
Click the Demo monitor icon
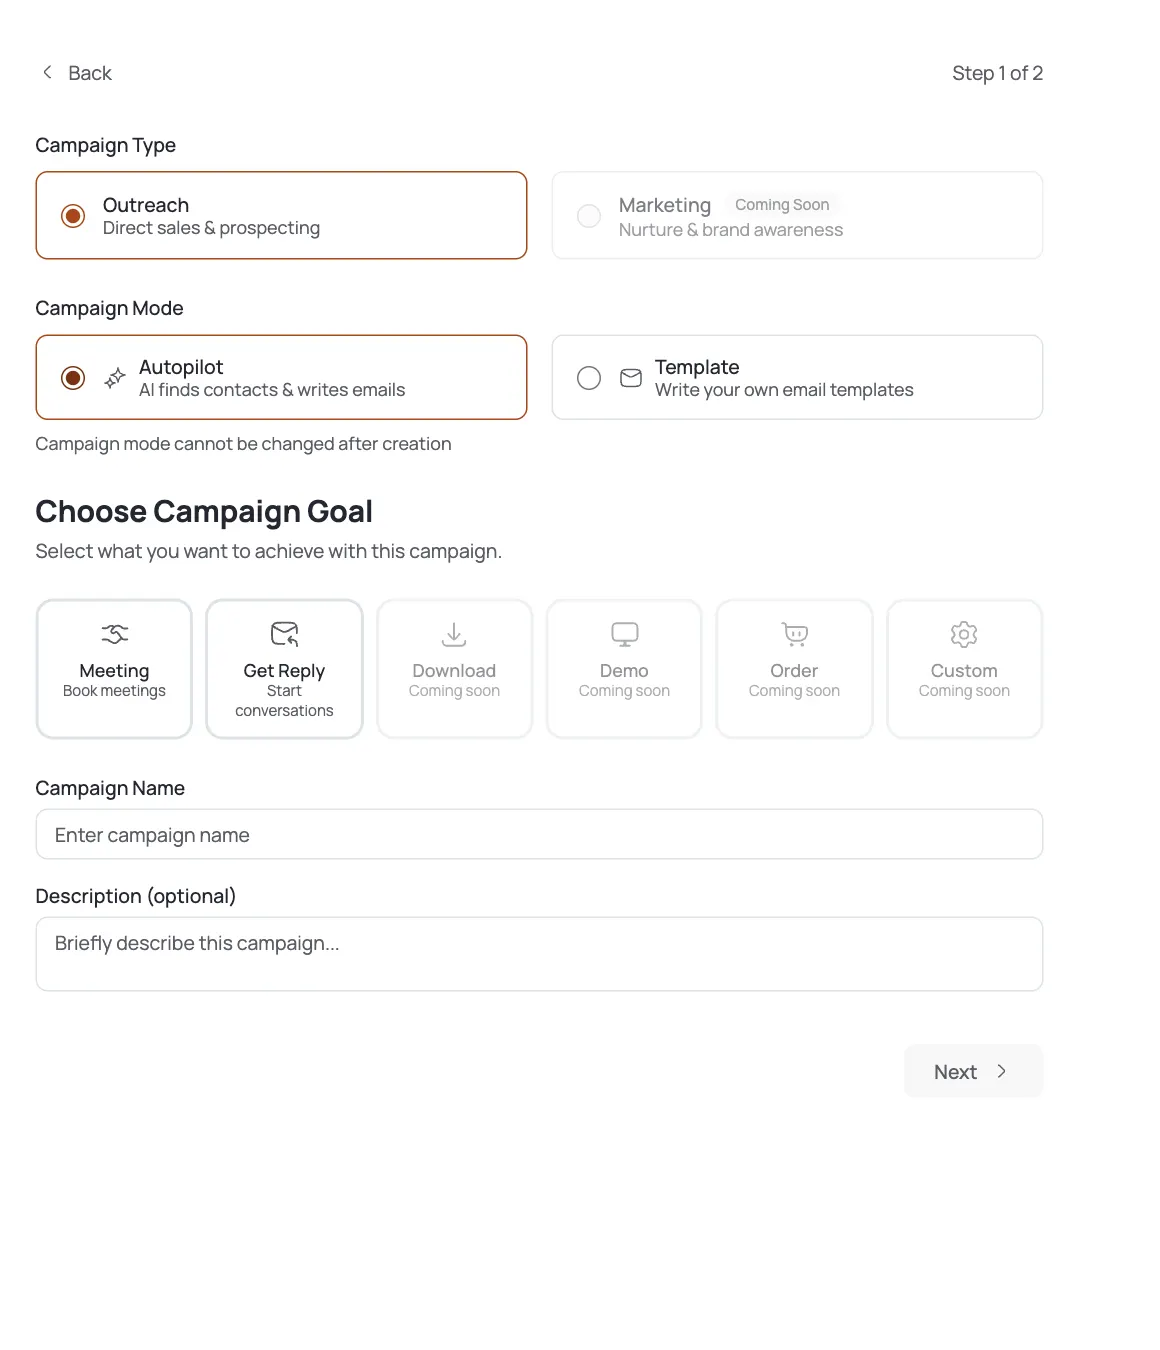pyautogui.click(x=625, y=634)
